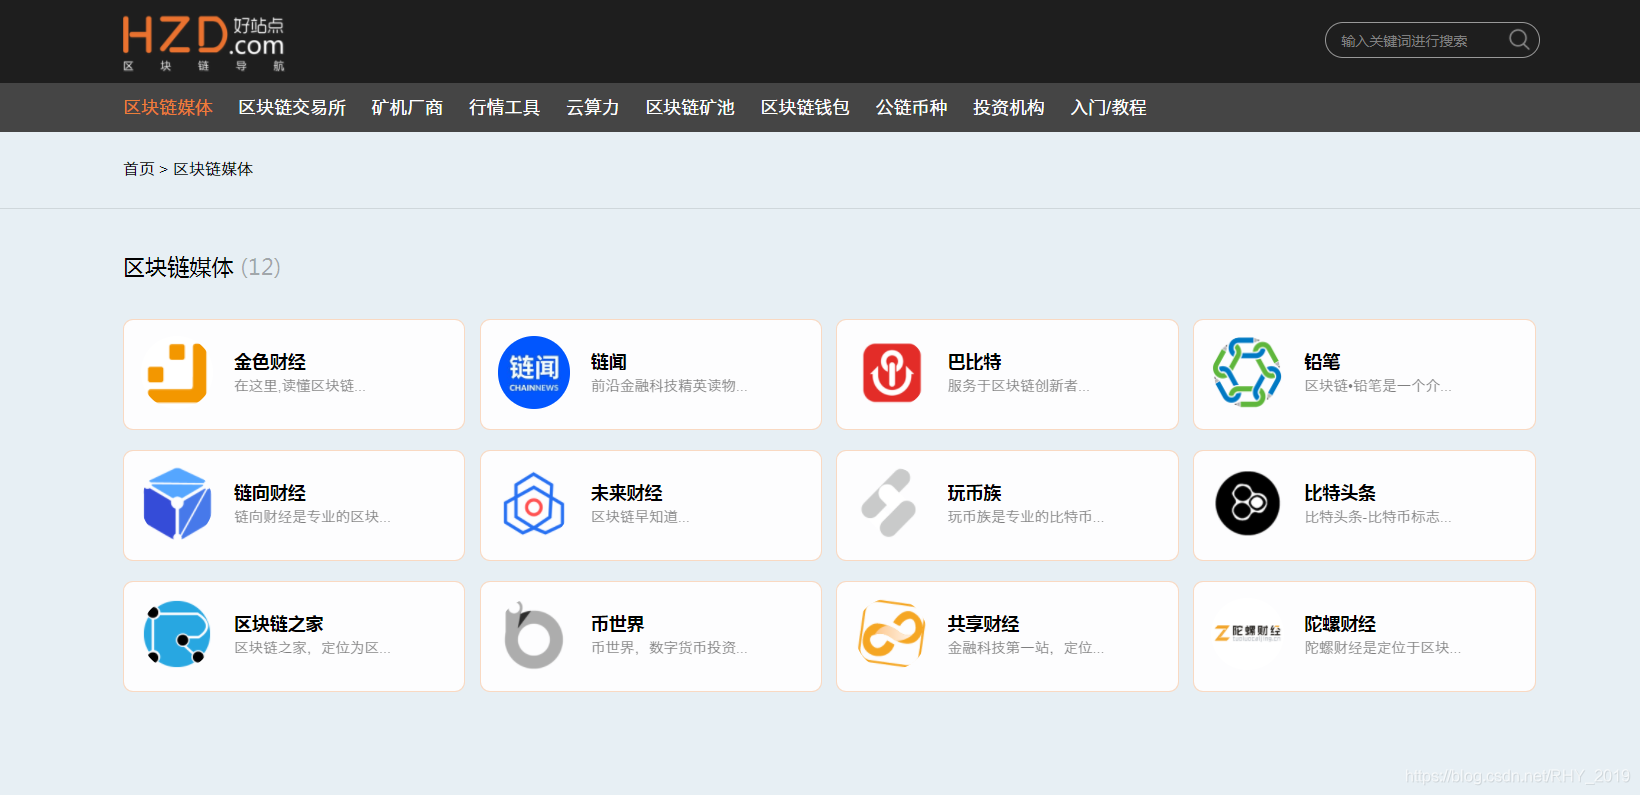Open the 未来财经 title link
1640x795 pixels.
(x=627, y=493)
